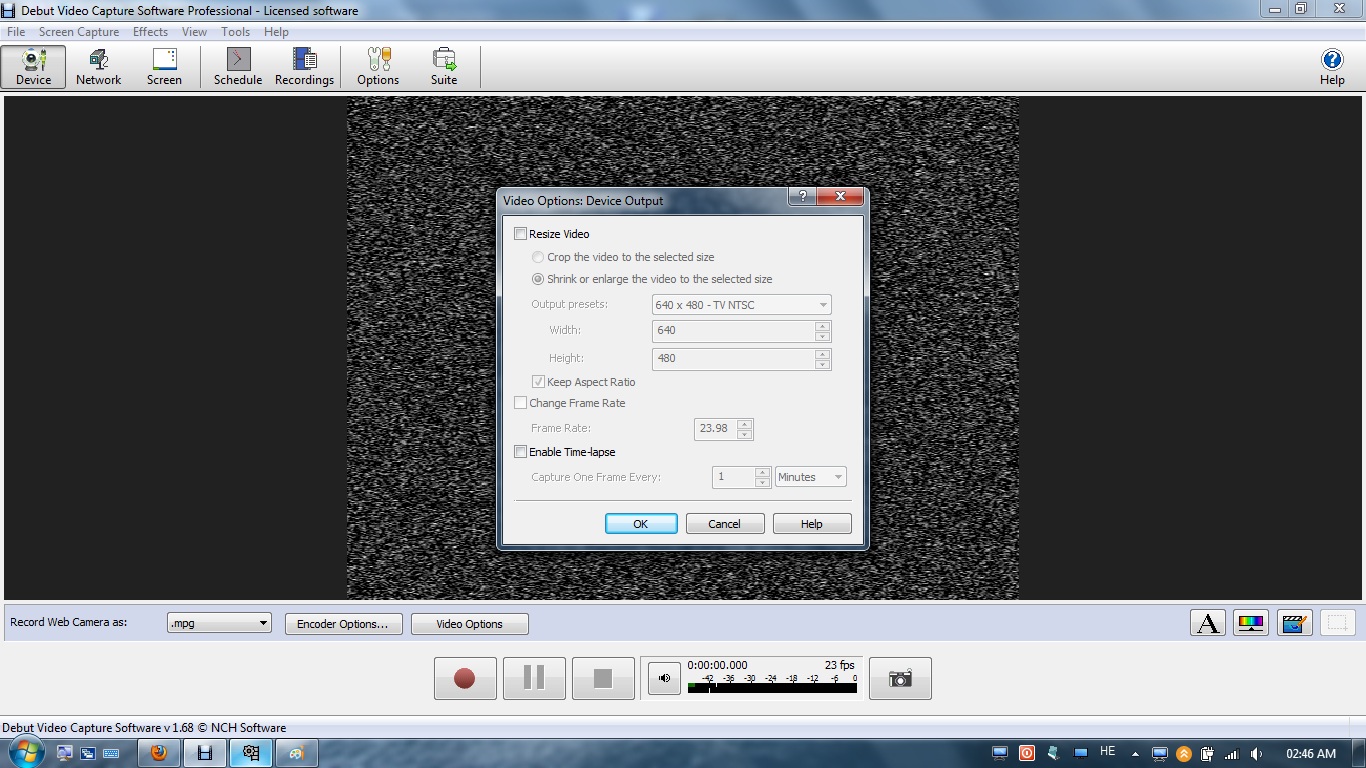Click the audio level meter bar

772,688
